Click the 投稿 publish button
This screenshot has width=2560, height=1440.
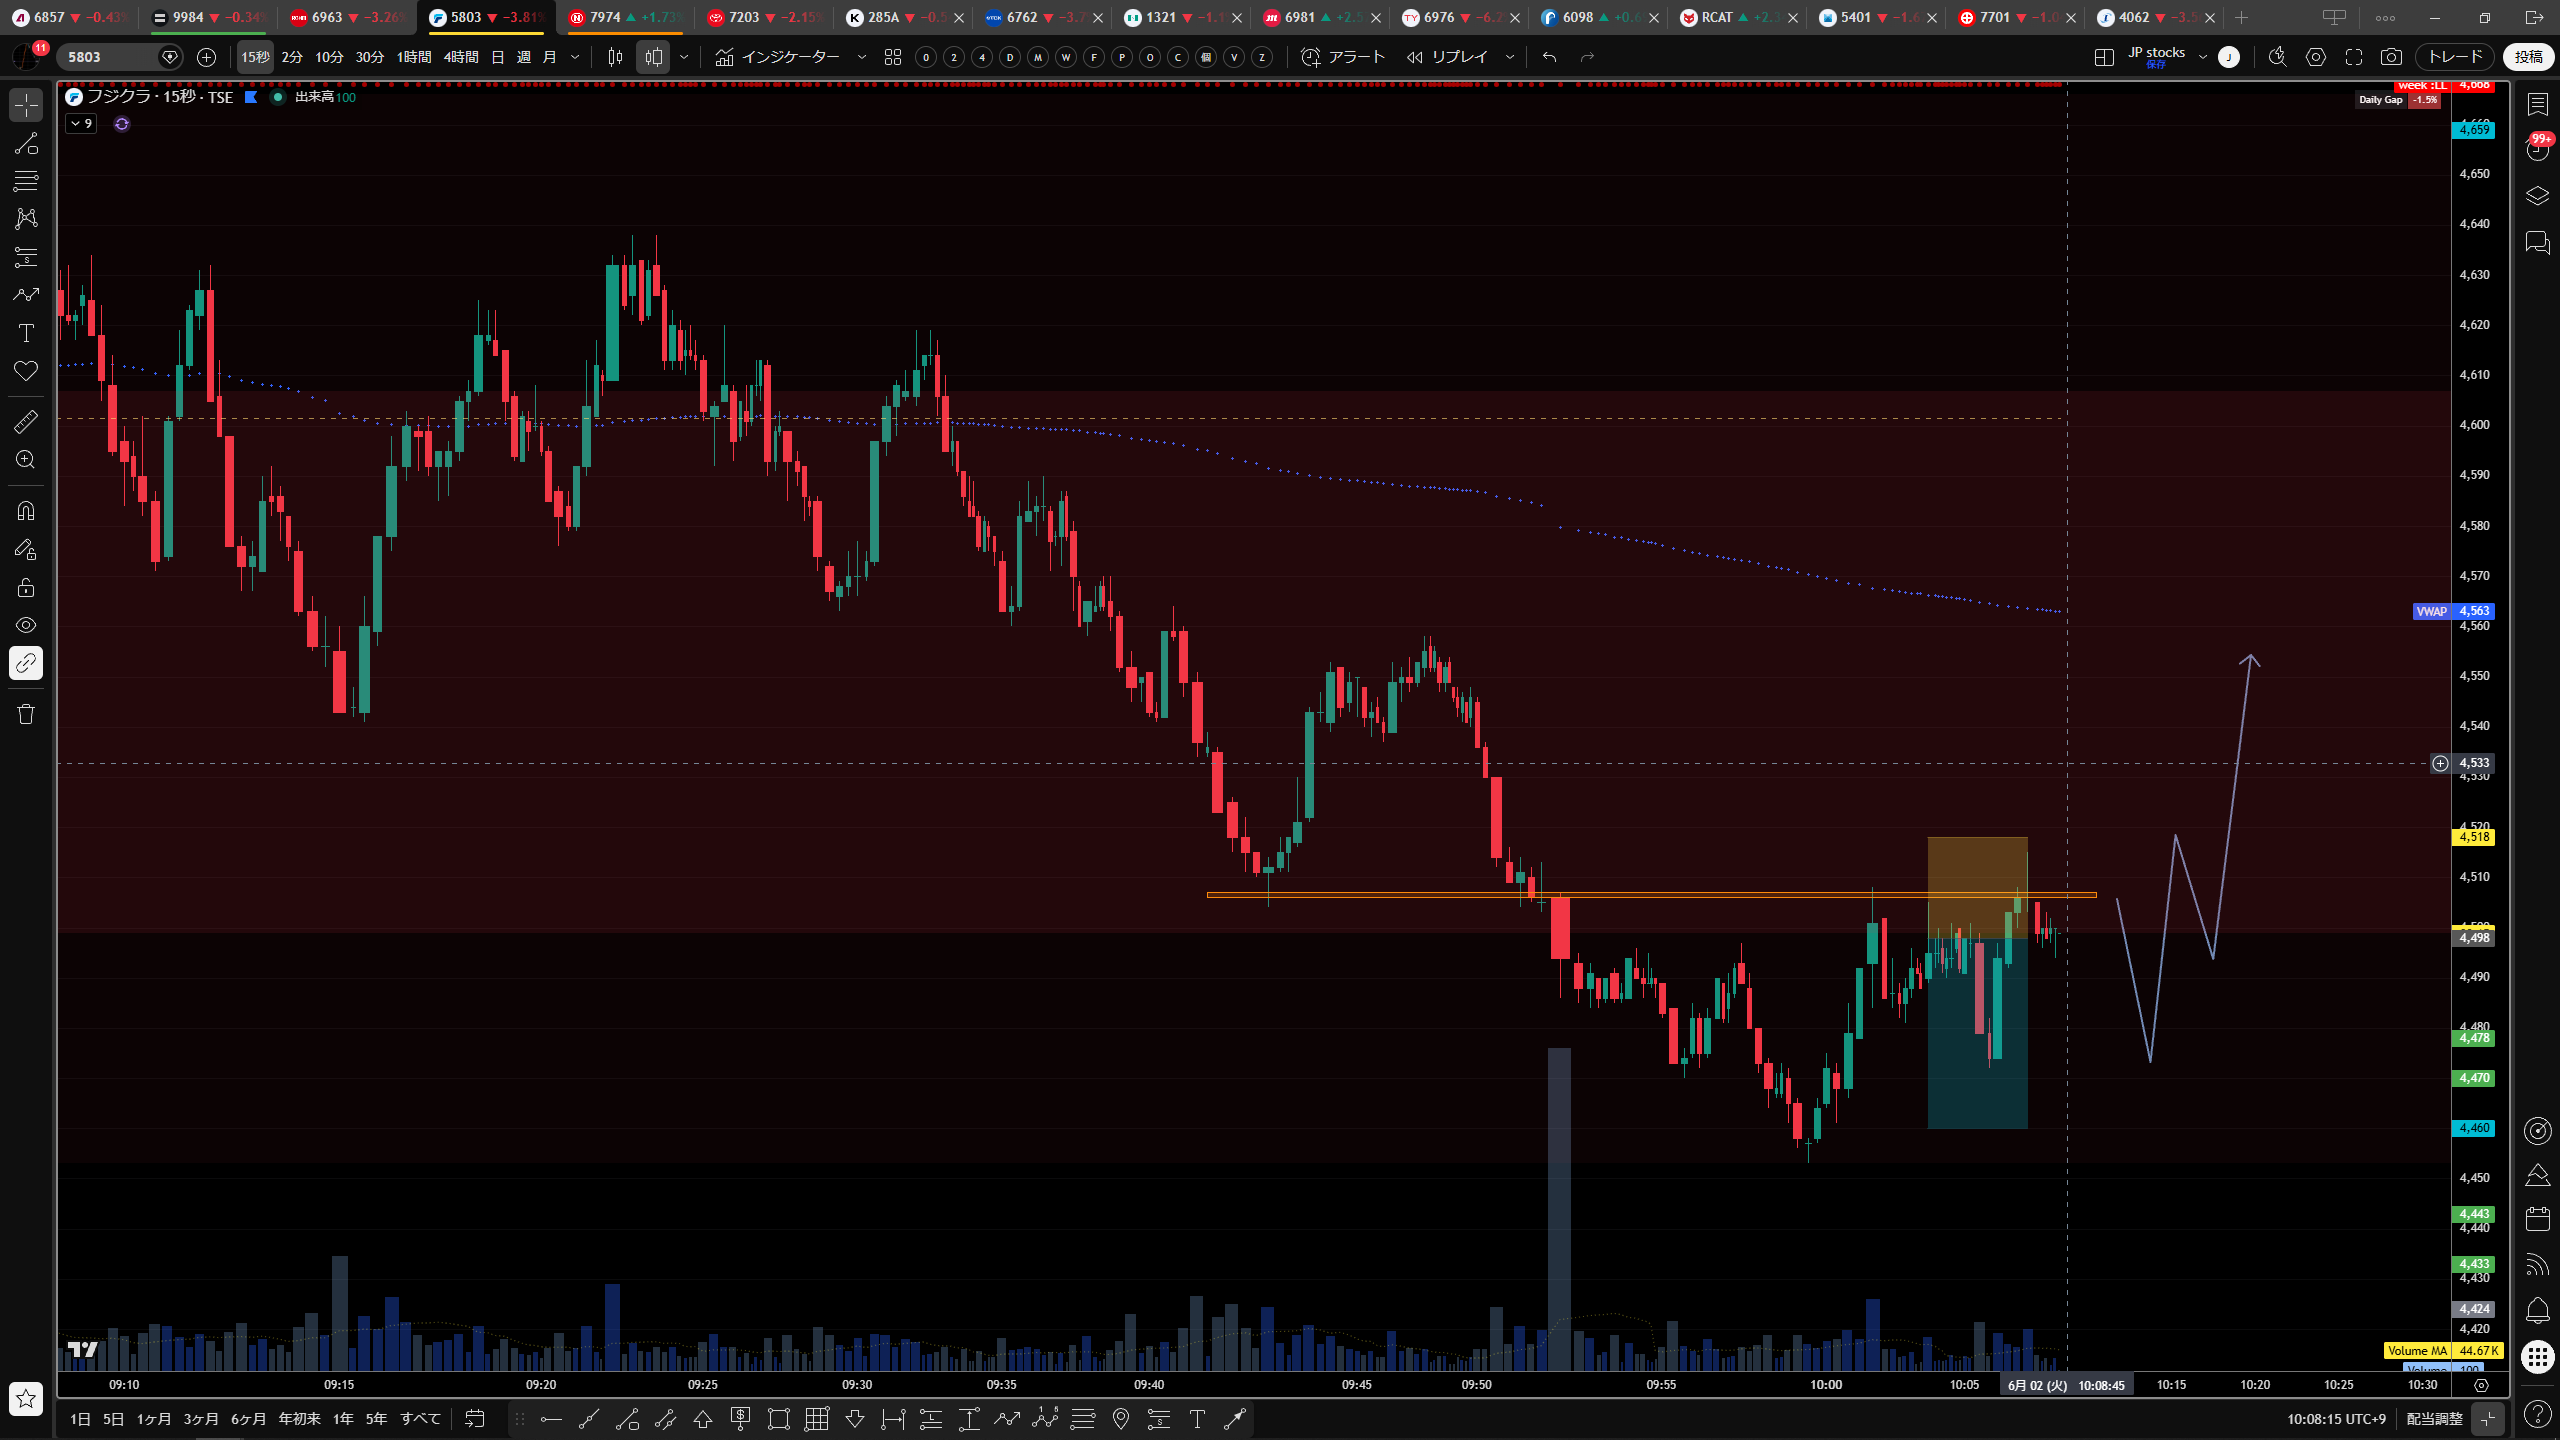point(2528,57)
